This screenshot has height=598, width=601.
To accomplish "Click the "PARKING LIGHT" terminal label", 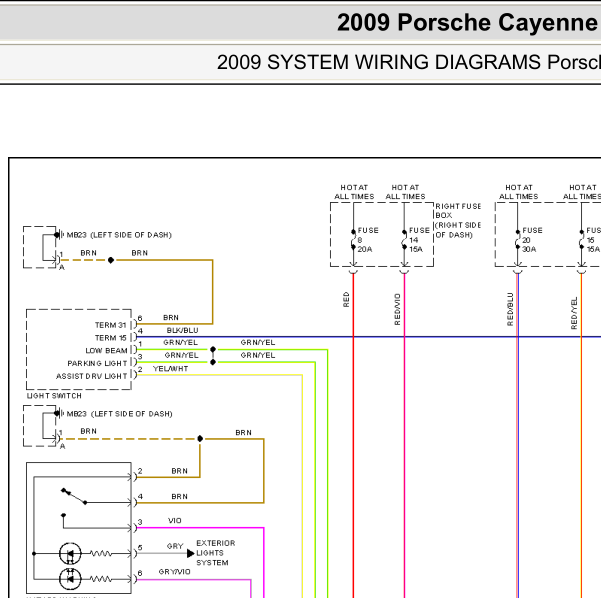I will click(x=97, y=363).
